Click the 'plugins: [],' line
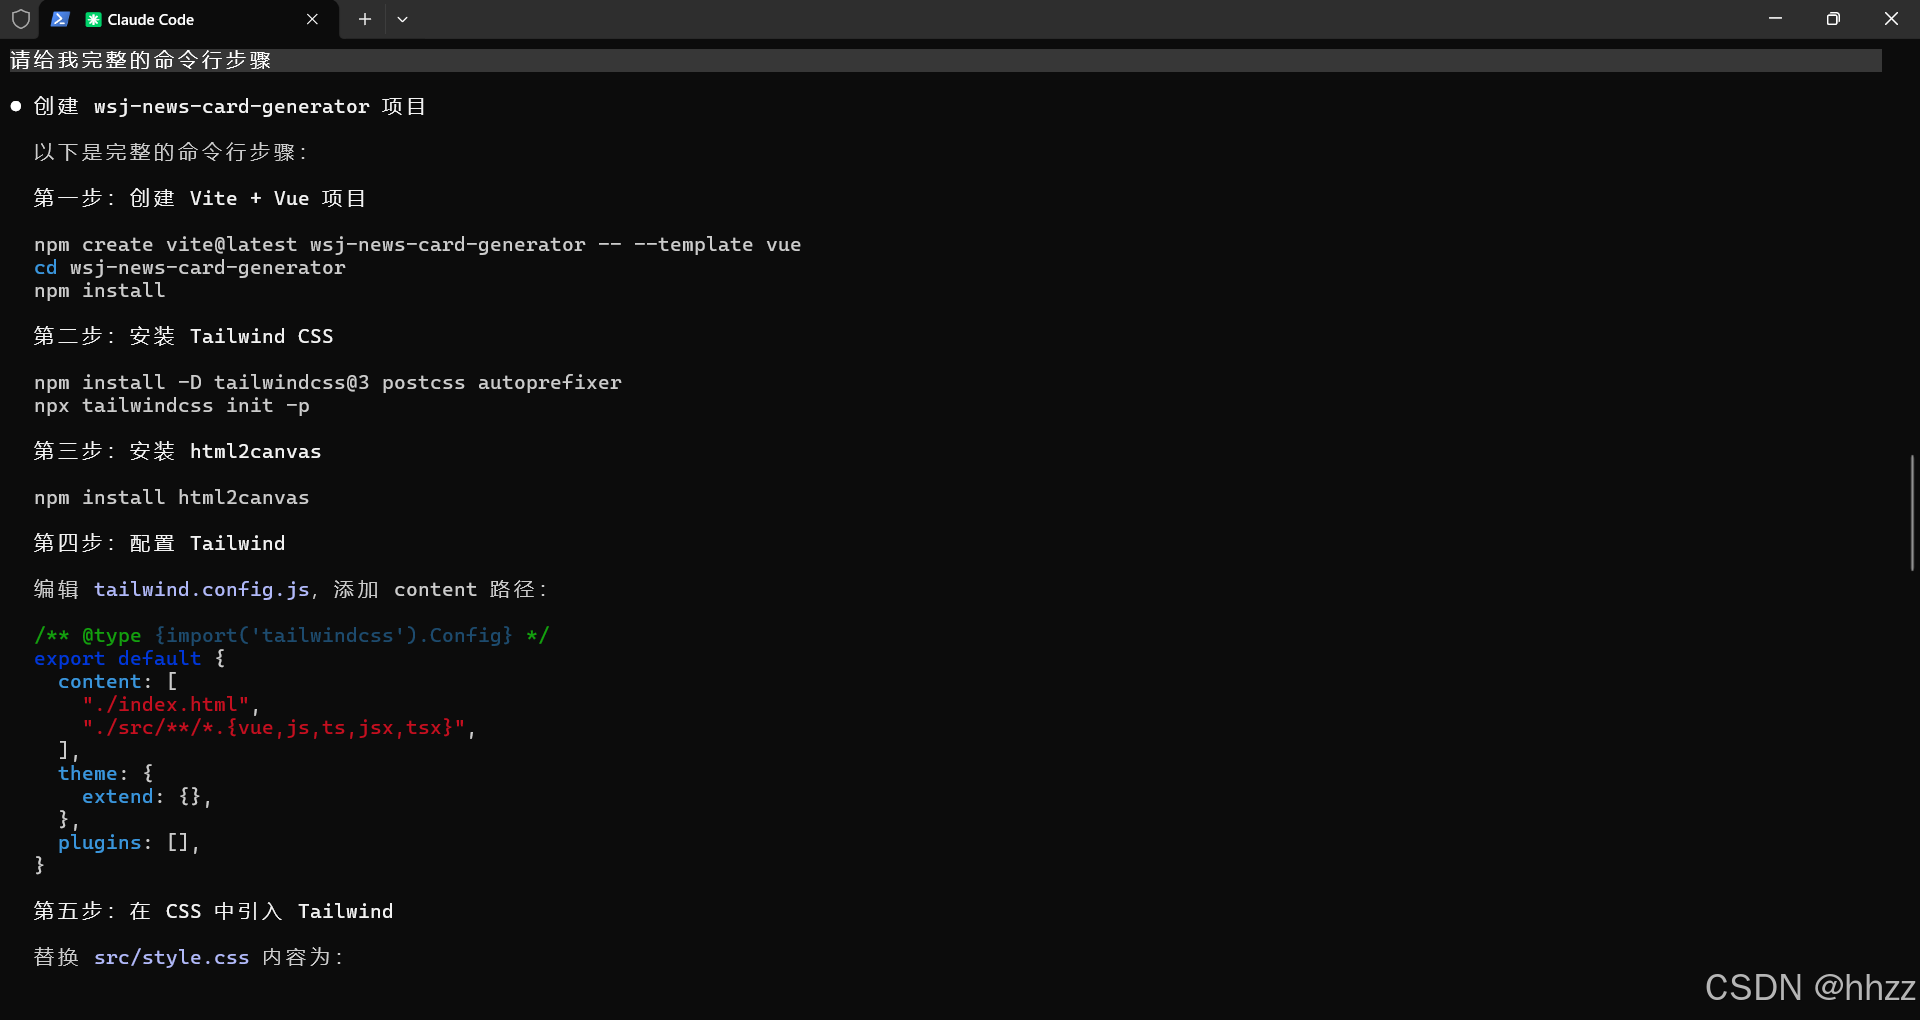 129,842
